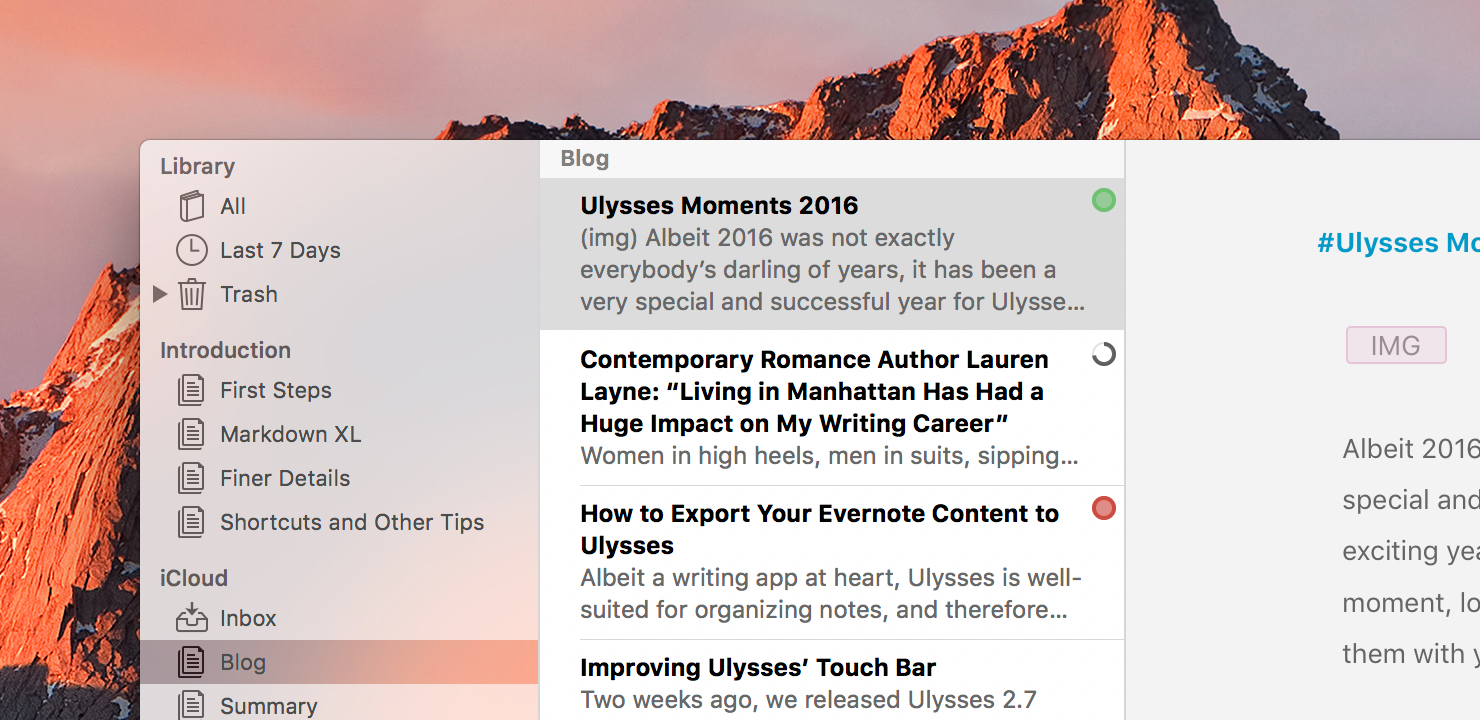
Task: Click the Introduction section header
Action: point(225,350)
